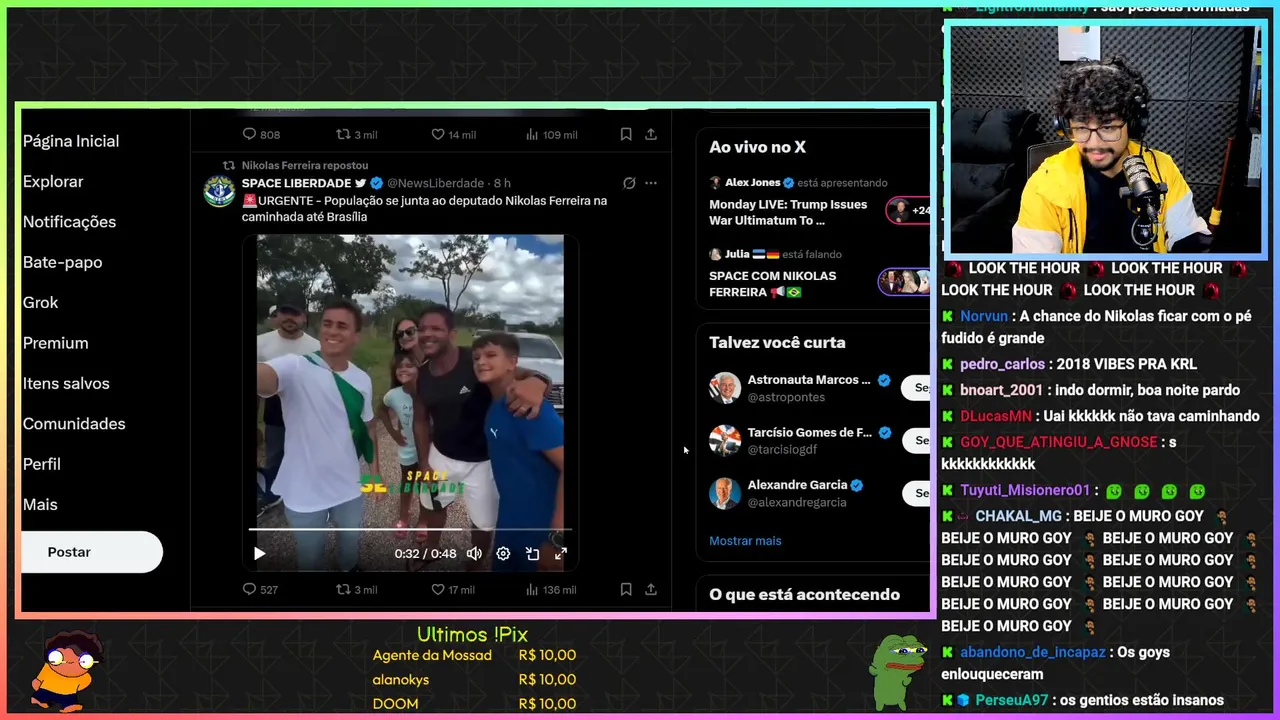This screenshot has width=1280, height=720.
Task: Seek on the video progress bar
Action: click(x=410, y=529)
